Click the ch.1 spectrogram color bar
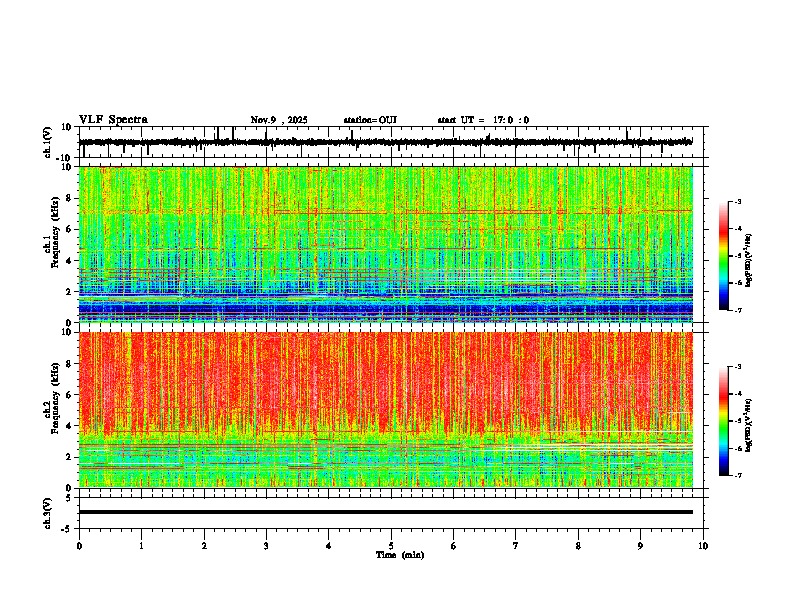The image size is (792, 612). tap(723, 256)
